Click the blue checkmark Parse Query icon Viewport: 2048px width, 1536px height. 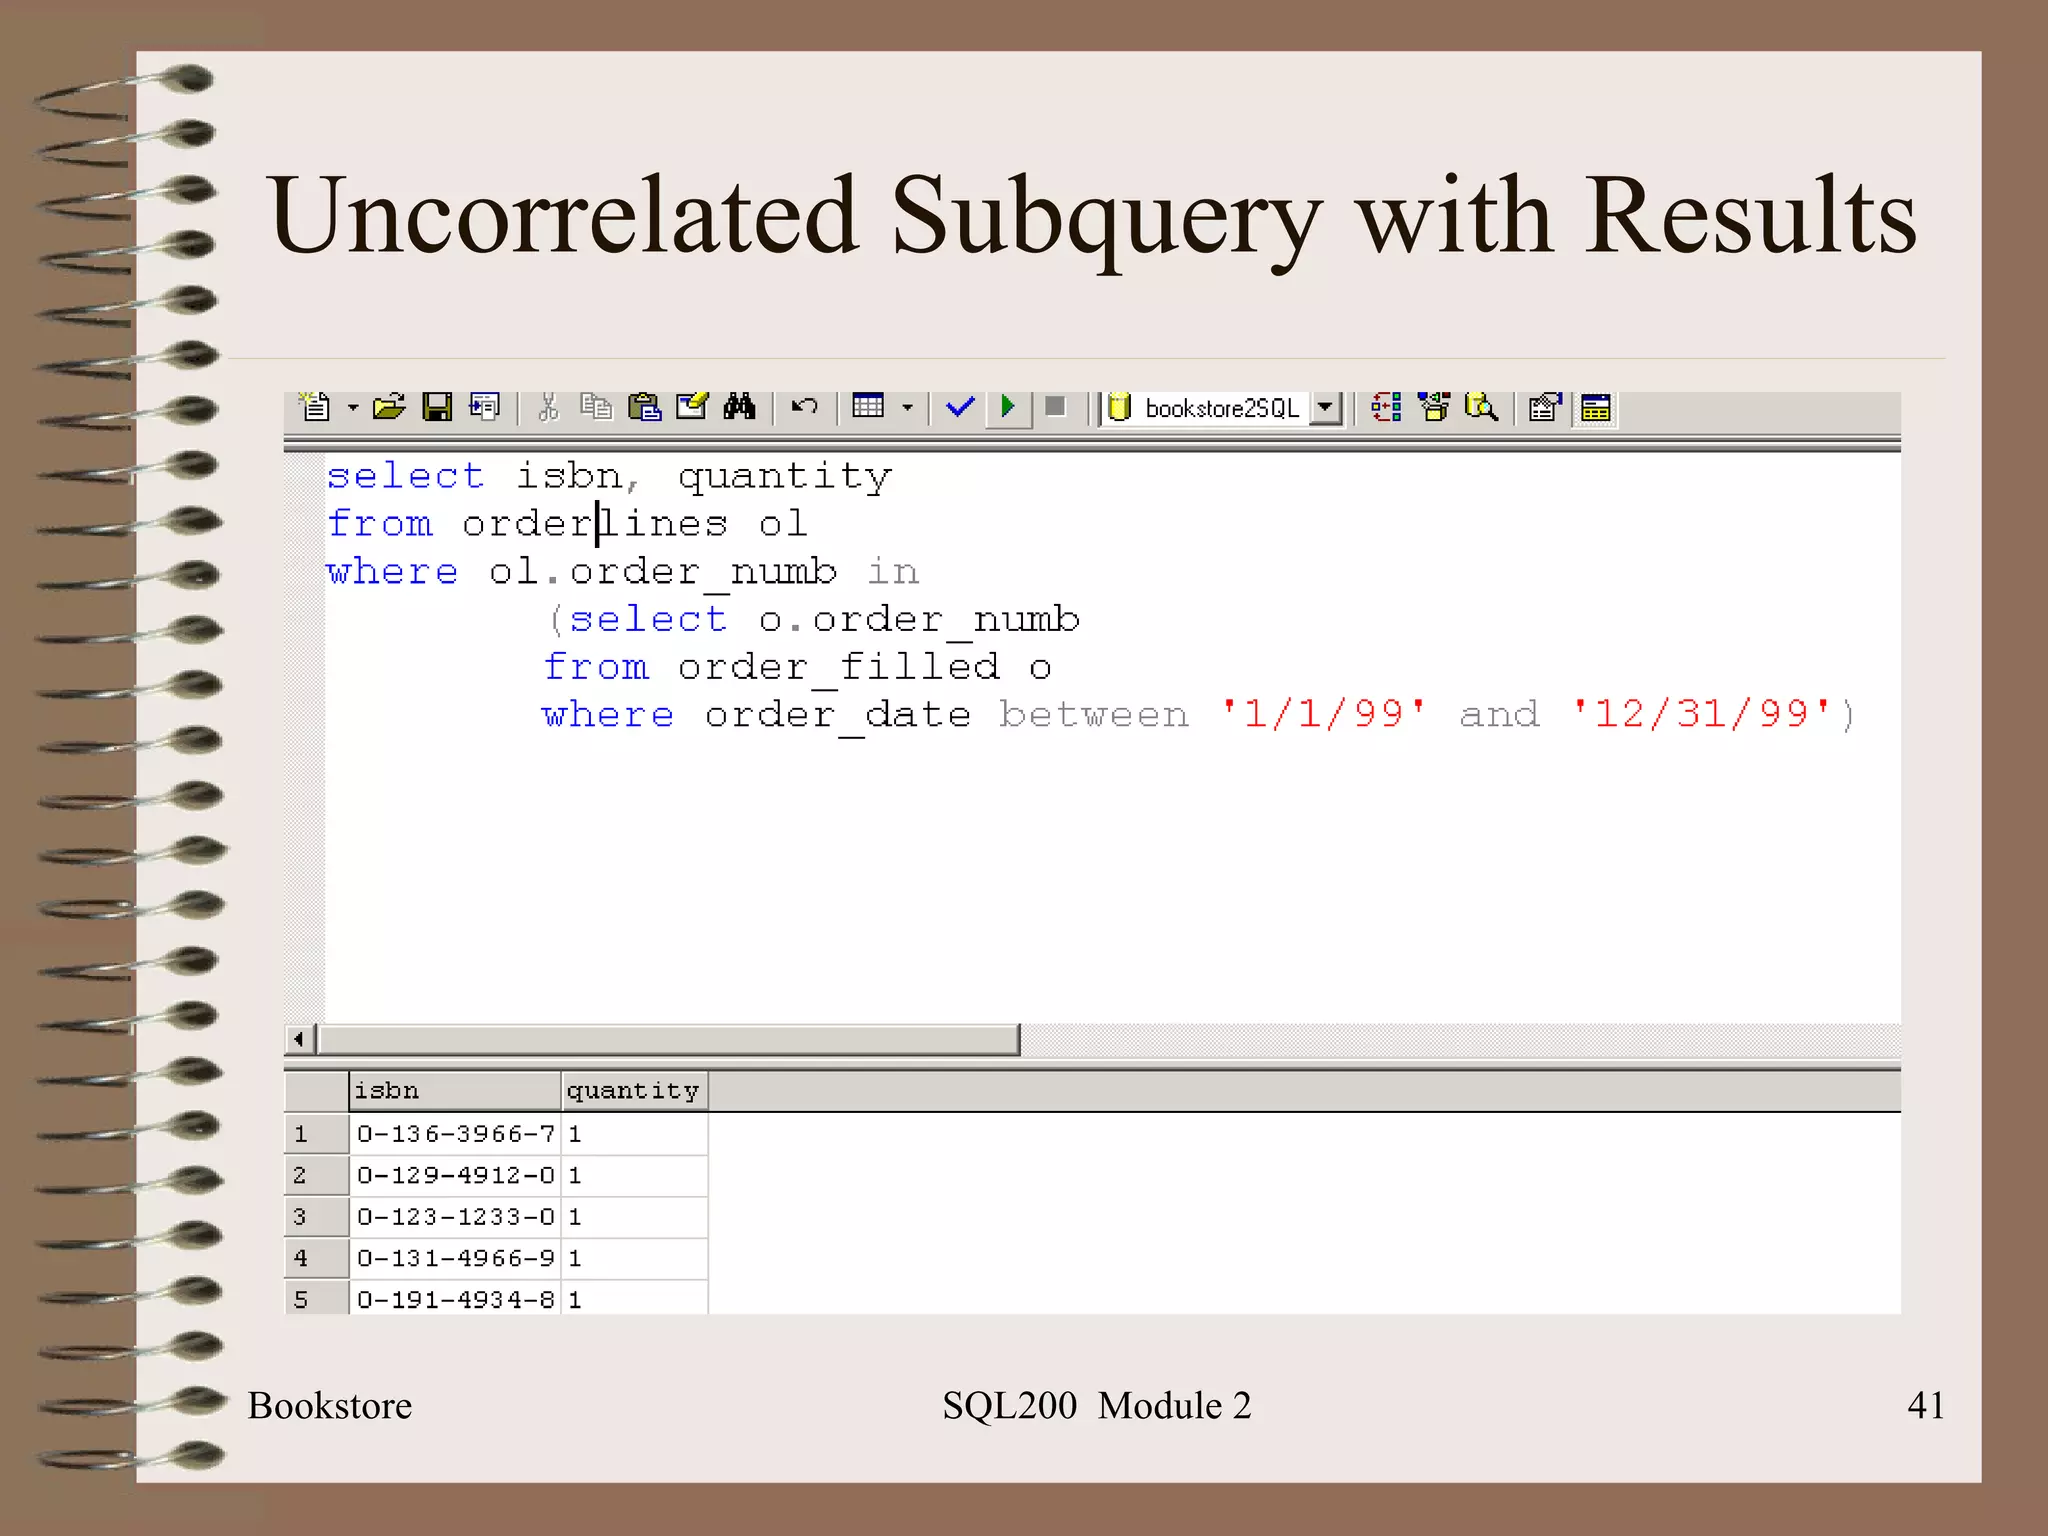pyautogui.click(x=959, y=407)
